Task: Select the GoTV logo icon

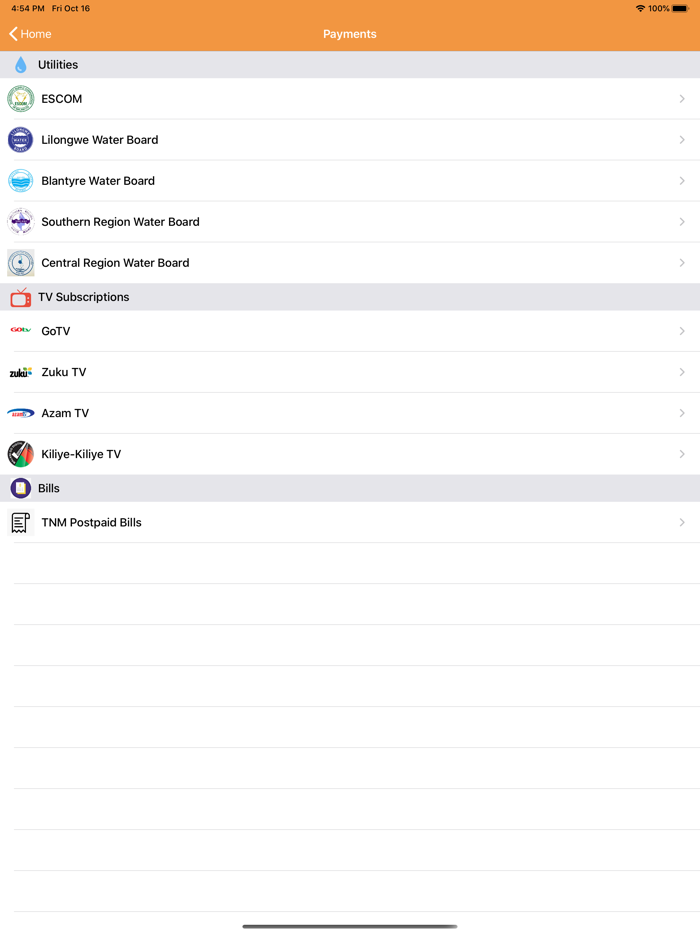Action: 20,330
